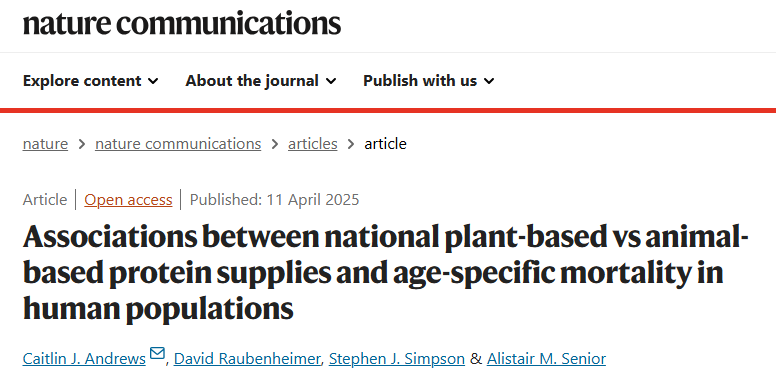Image resolution: width=776 pixels, height=386 pixels.
Task: Expand the chevron next to Explore content
Action: tap(153, 81)
